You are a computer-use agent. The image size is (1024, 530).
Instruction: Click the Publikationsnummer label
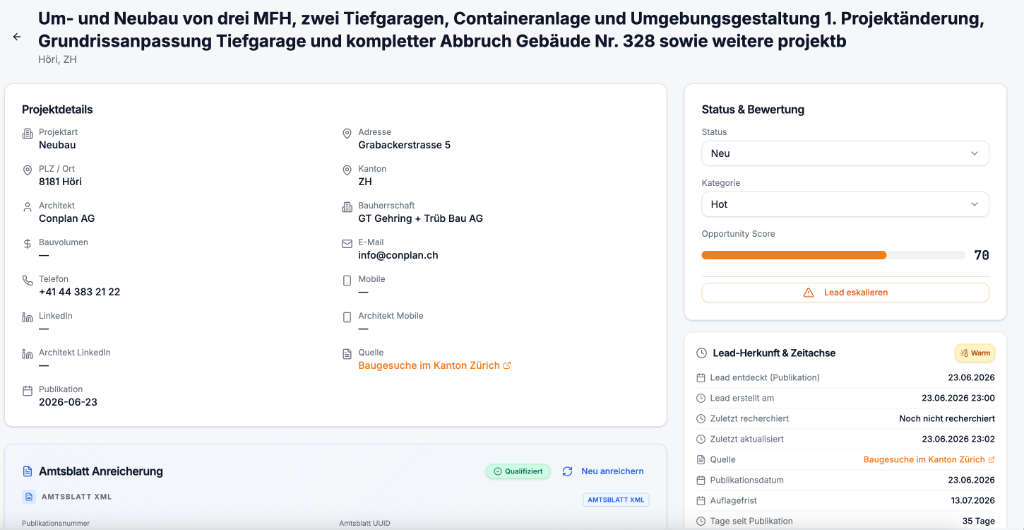[56, 523]
